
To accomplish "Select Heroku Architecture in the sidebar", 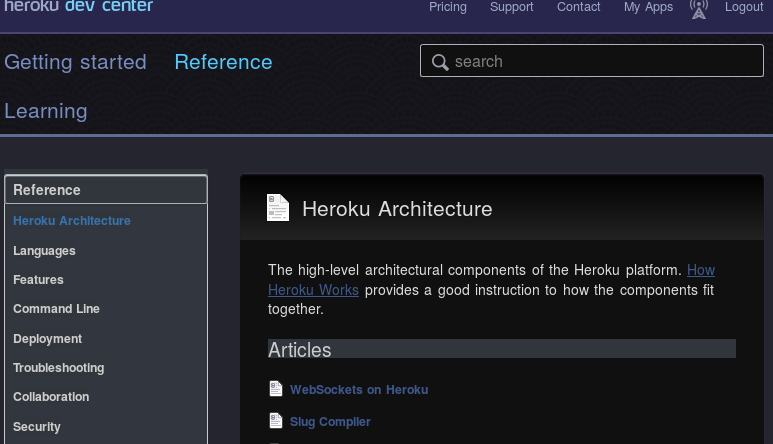I will pyautogui.click(x=72, y=221).
